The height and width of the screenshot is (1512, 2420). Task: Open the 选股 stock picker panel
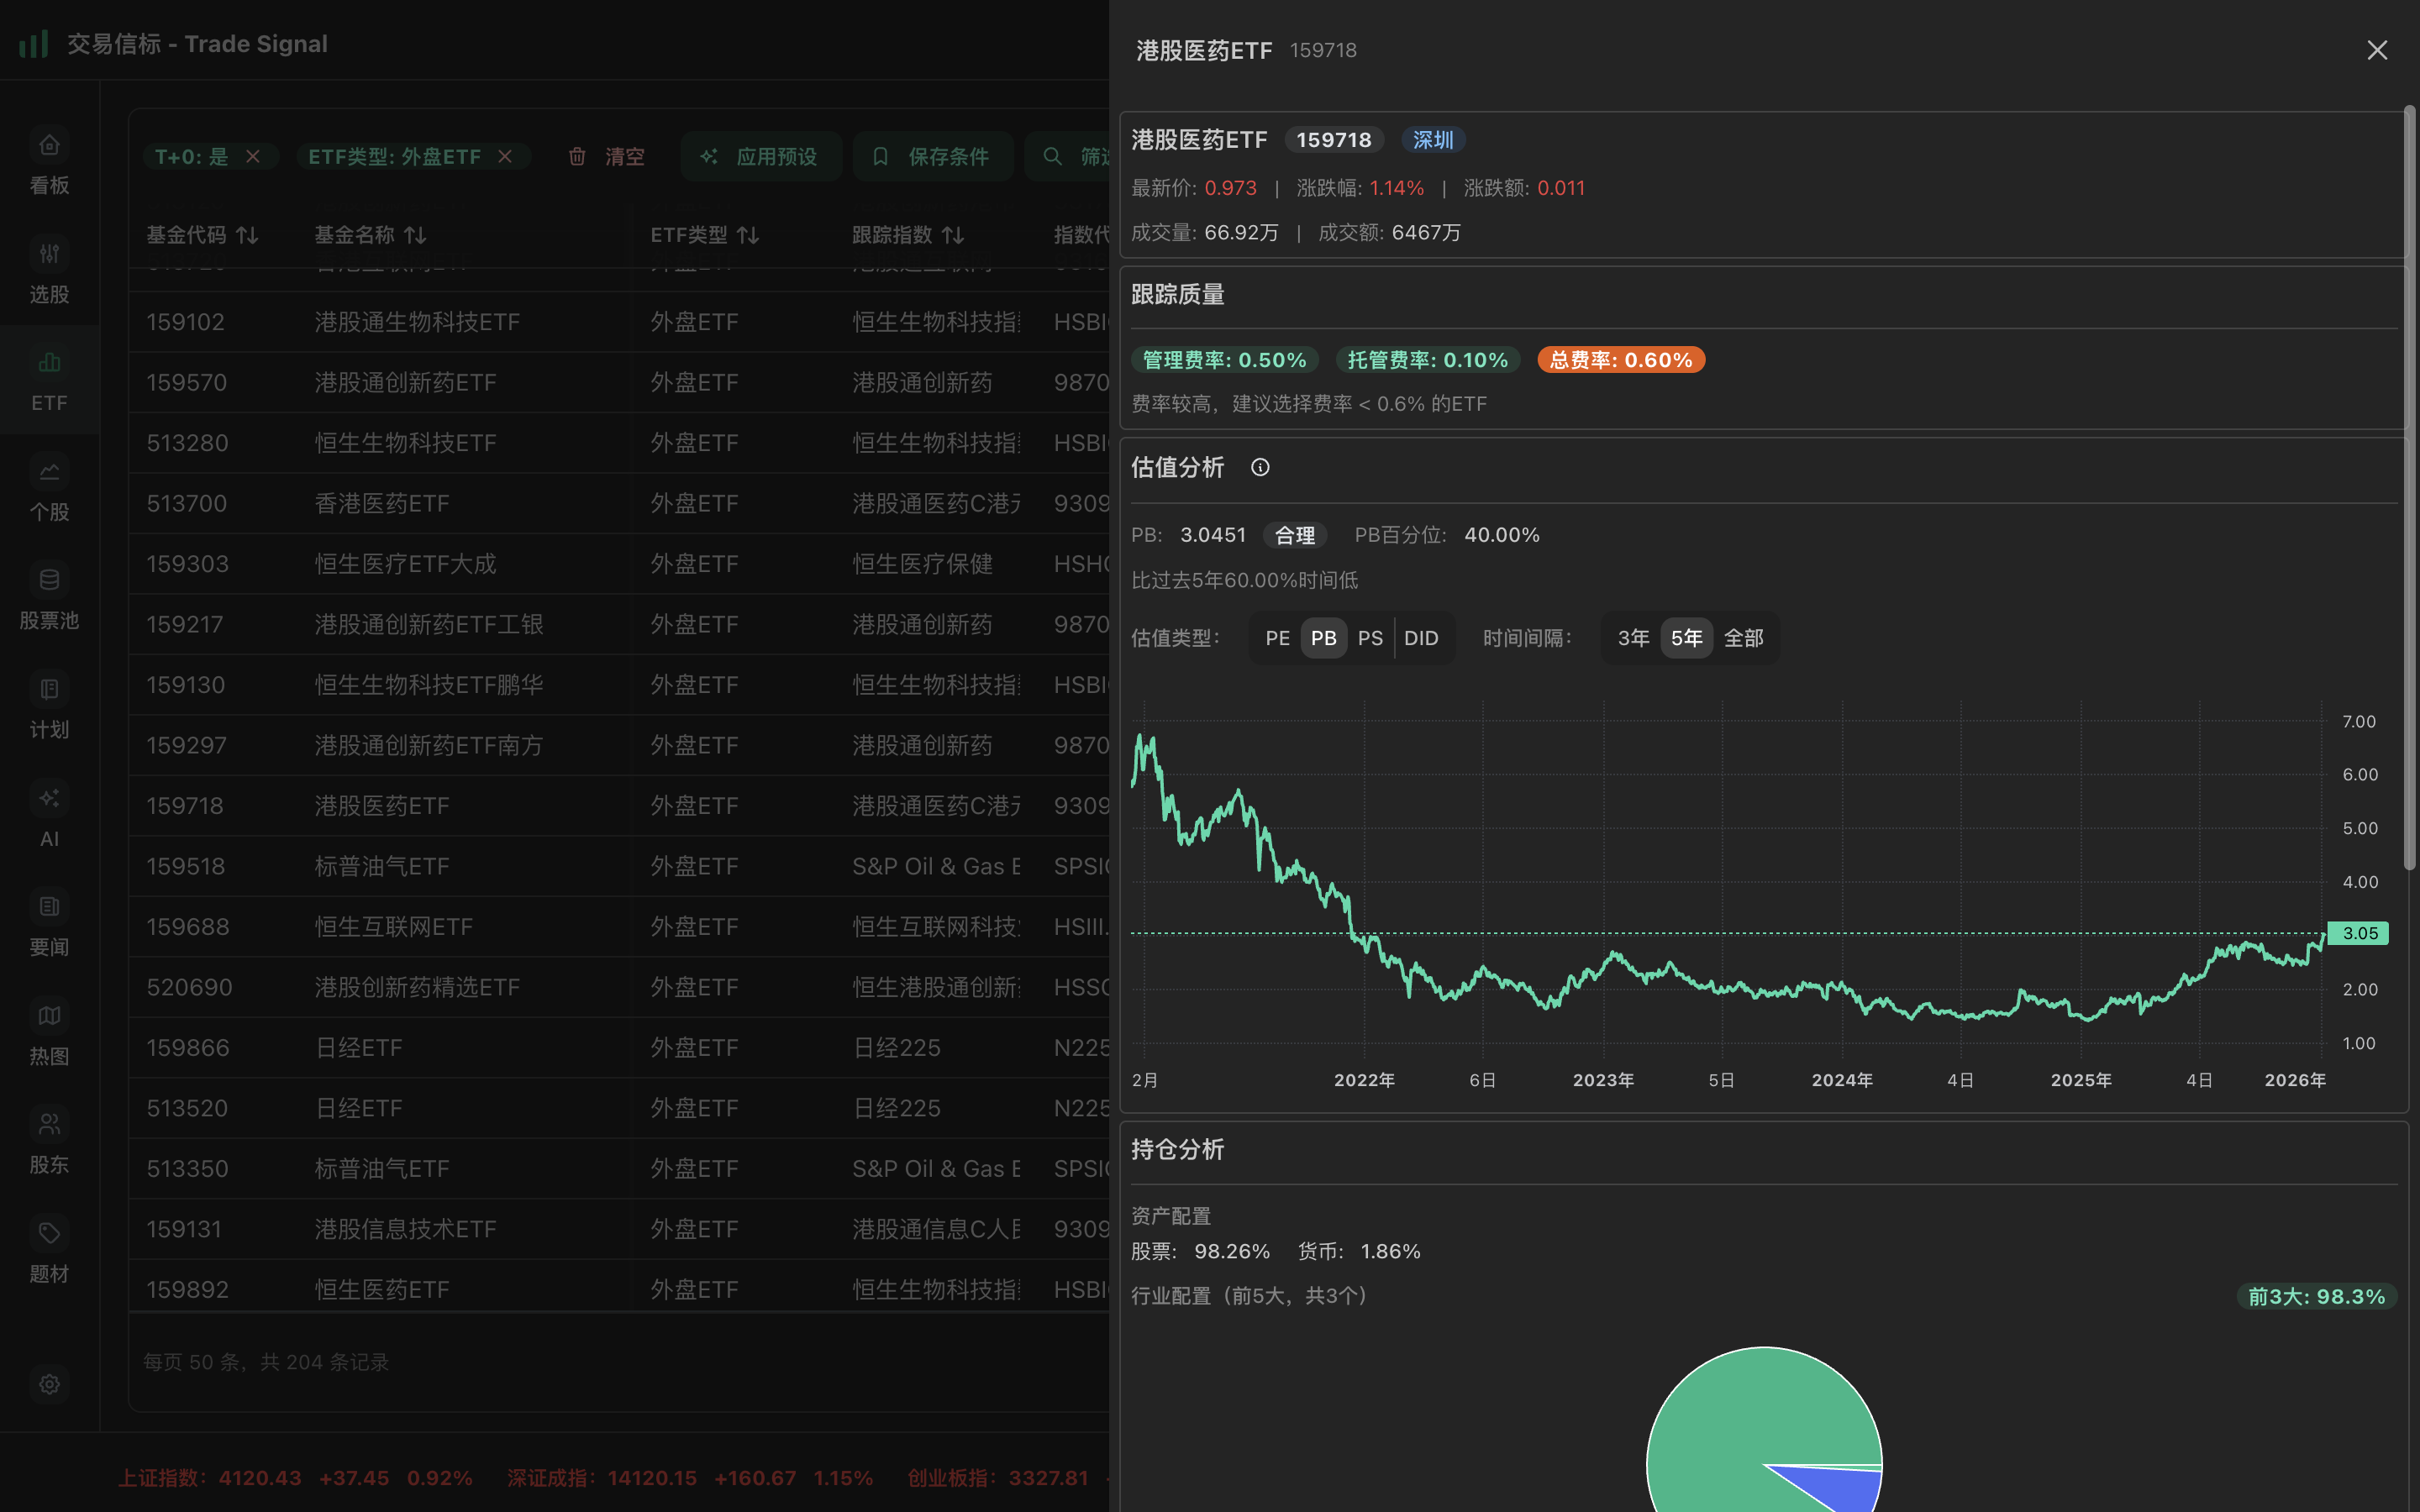click(49, 272)
